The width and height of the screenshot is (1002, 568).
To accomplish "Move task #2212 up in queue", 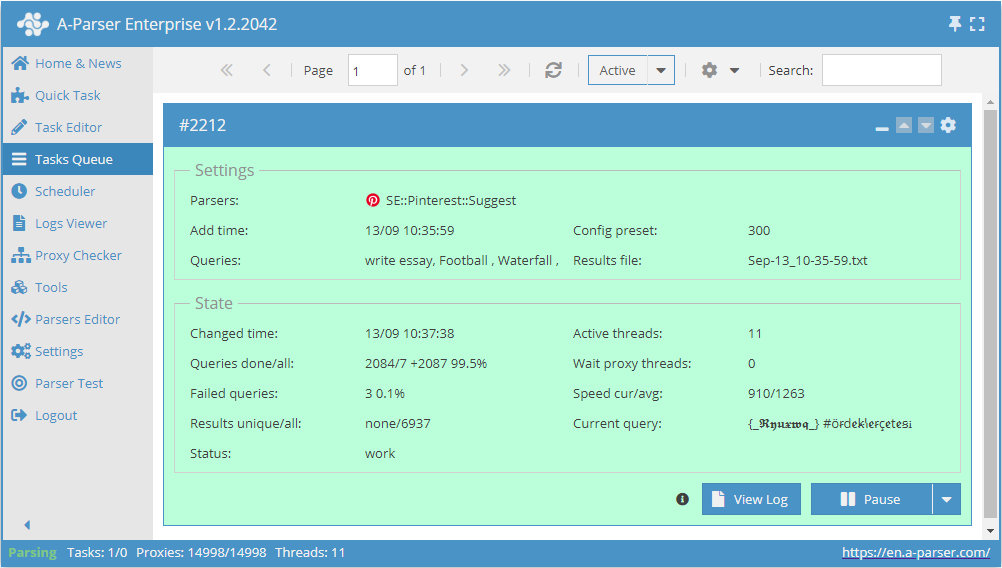I will pos(904,125).
